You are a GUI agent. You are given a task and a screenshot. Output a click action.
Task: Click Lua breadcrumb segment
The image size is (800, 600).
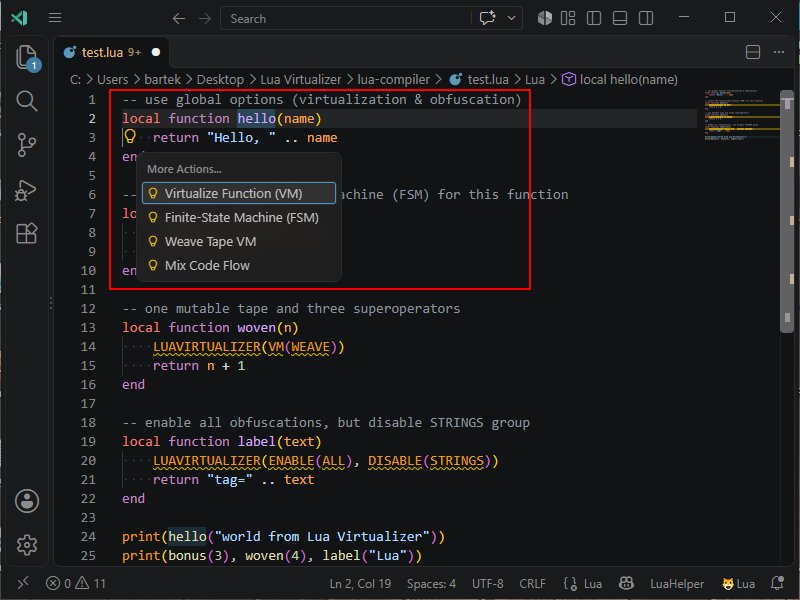coord(535,80)
